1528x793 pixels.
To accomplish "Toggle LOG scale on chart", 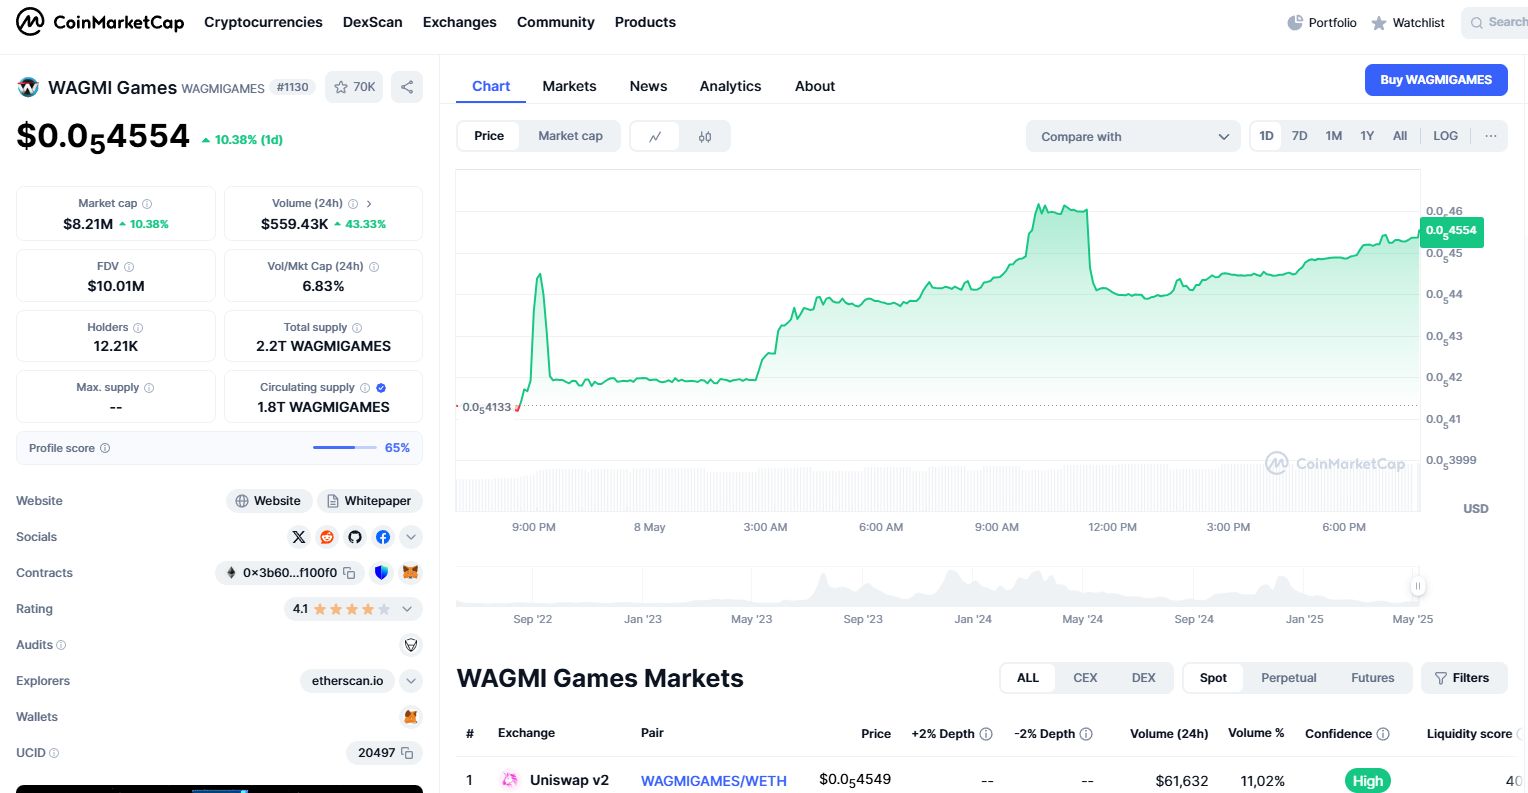I will [1445, 136].
